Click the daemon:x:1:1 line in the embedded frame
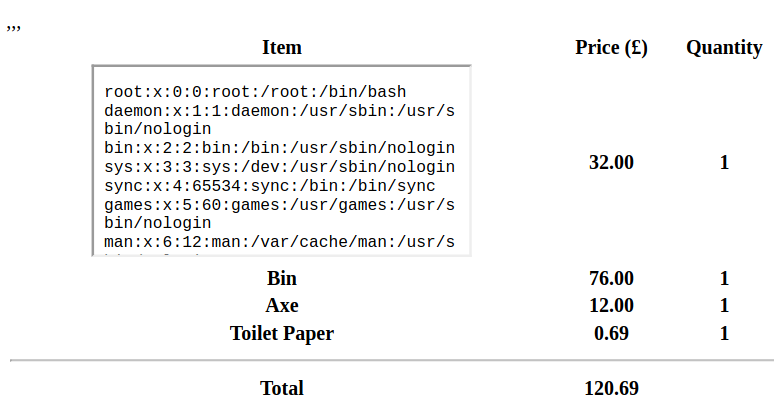The height and width of the screenshot is (413, 774). tap(279, 120)
